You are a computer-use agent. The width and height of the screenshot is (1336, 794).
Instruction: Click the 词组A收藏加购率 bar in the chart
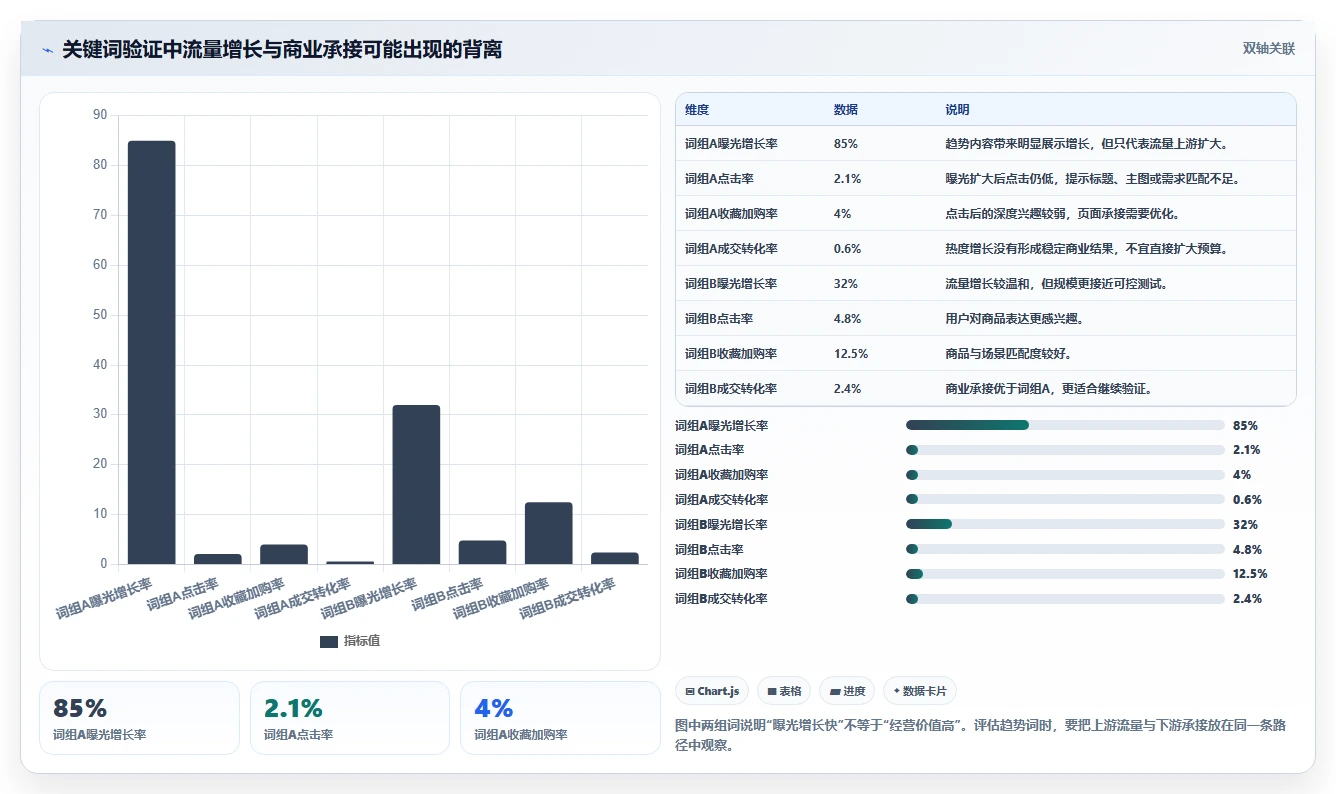click(x=284, y=554)
